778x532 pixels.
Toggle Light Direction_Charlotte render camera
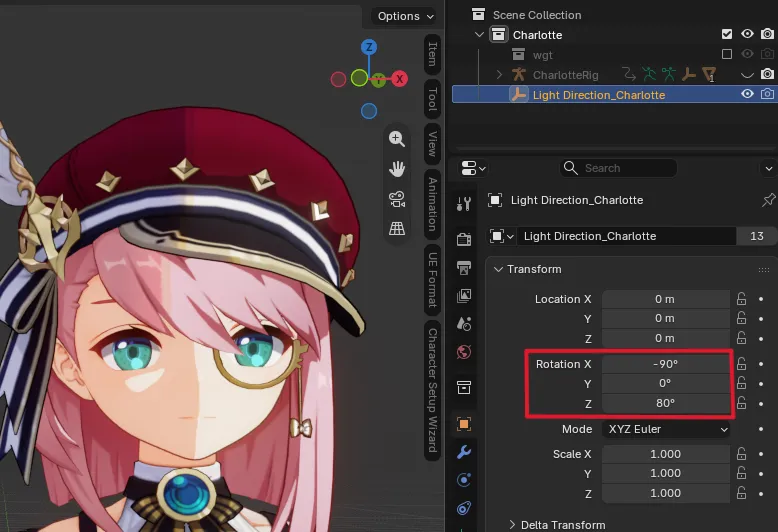(768, 94)
